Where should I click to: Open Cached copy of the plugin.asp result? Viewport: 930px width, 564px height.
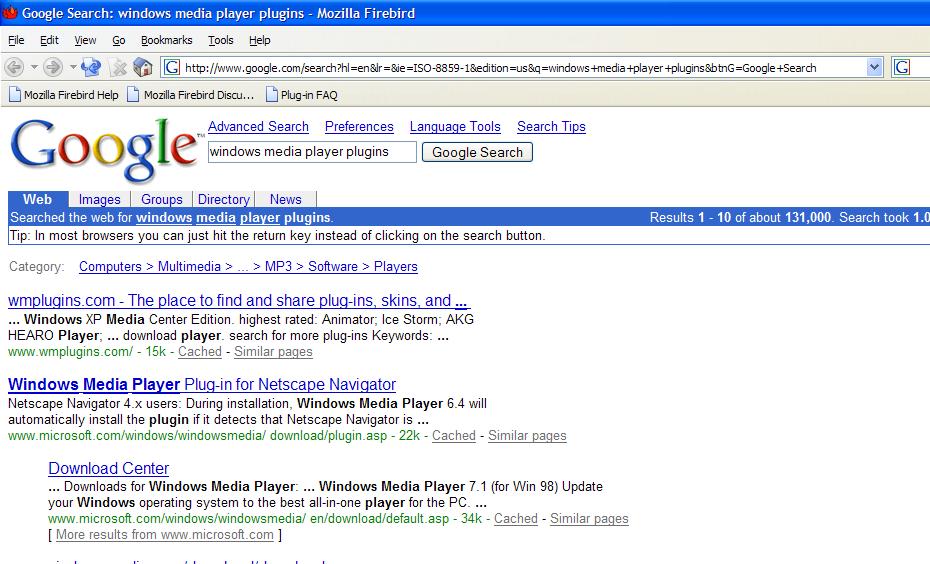point(454,436)
